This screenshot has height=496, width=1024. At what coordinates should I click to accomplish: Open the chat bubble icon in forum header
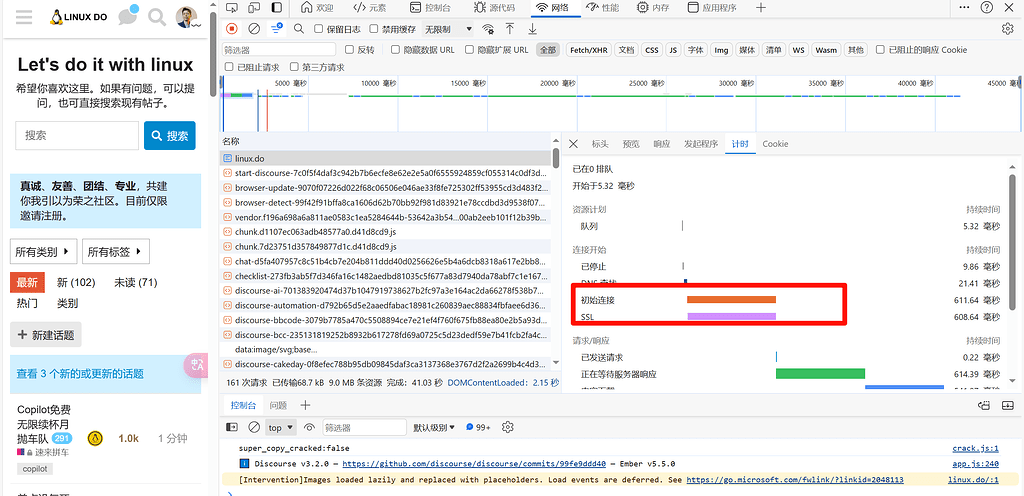tap(127, 16)
